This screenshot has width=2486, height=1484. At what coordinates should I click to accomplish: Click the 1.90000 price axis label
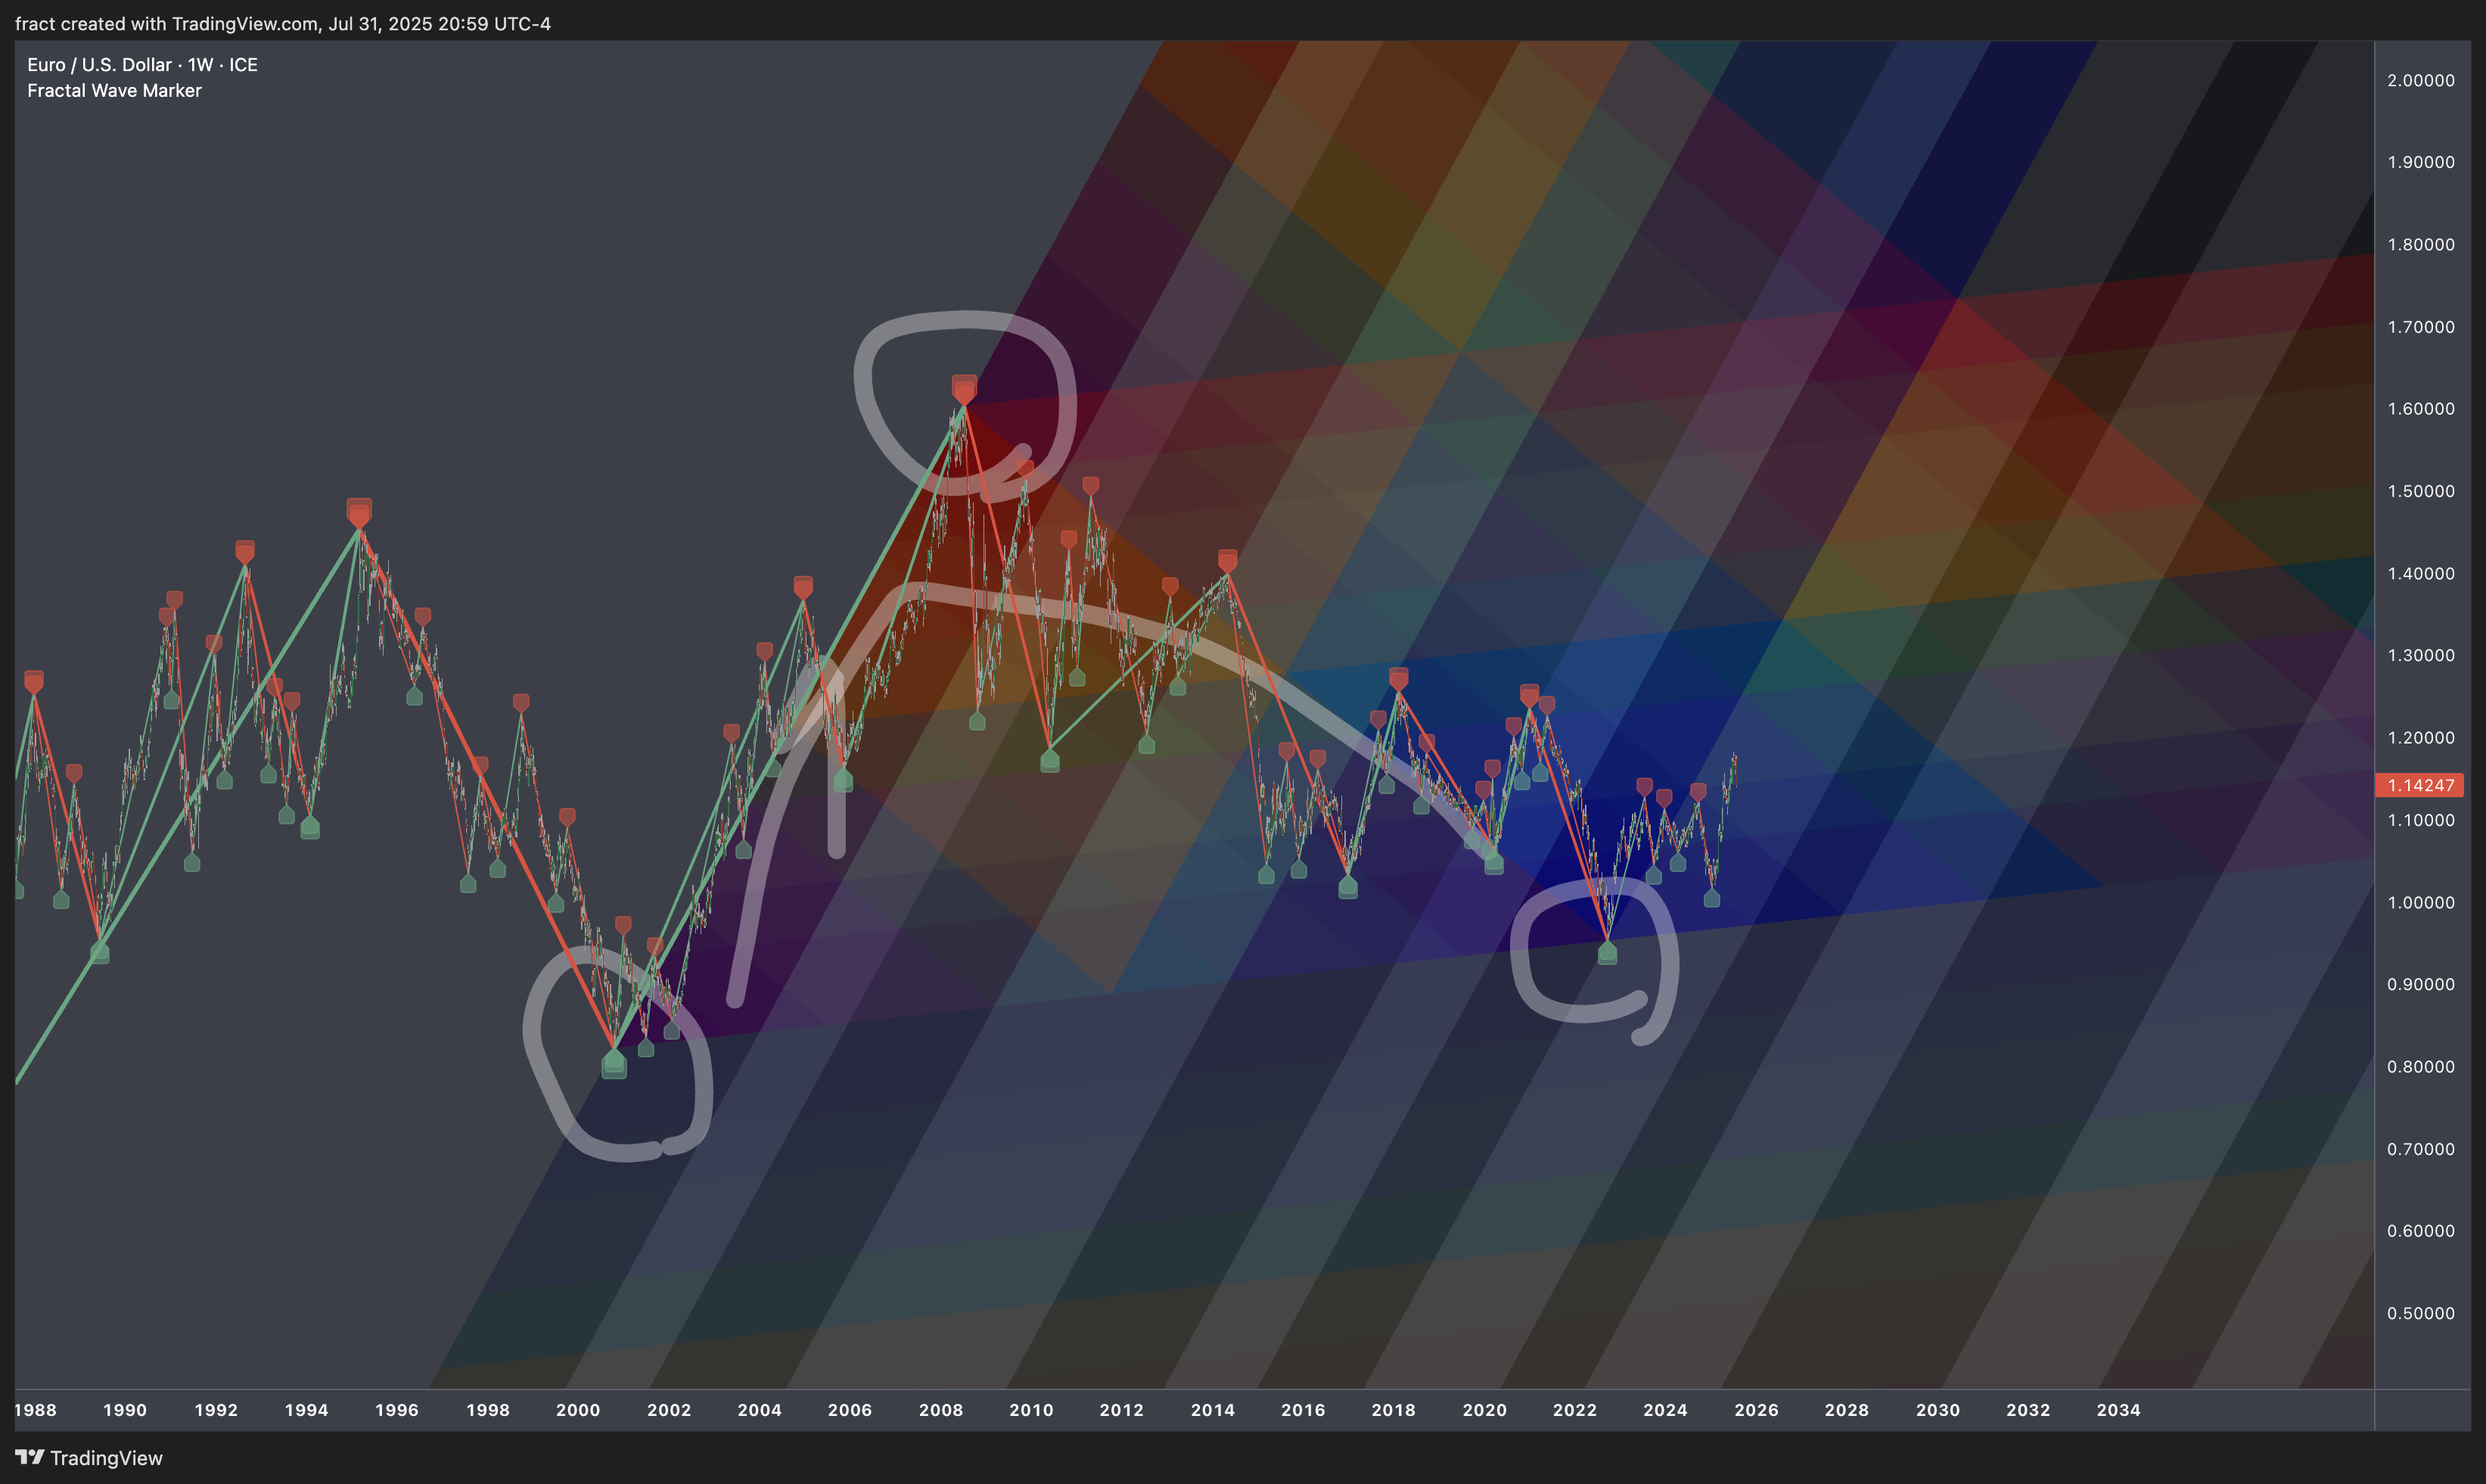click(x=2420, y=162)
